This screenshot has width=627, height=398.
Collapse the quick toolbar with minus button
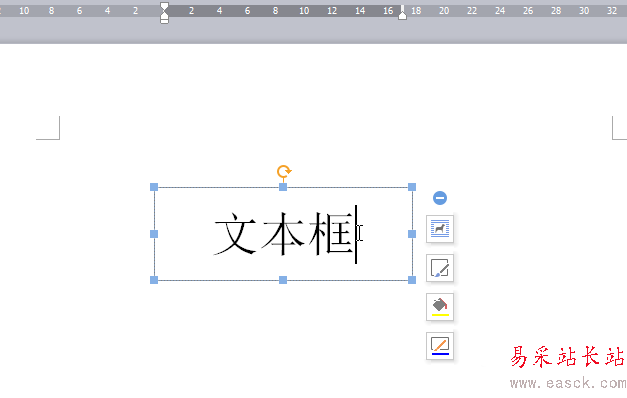440,198
